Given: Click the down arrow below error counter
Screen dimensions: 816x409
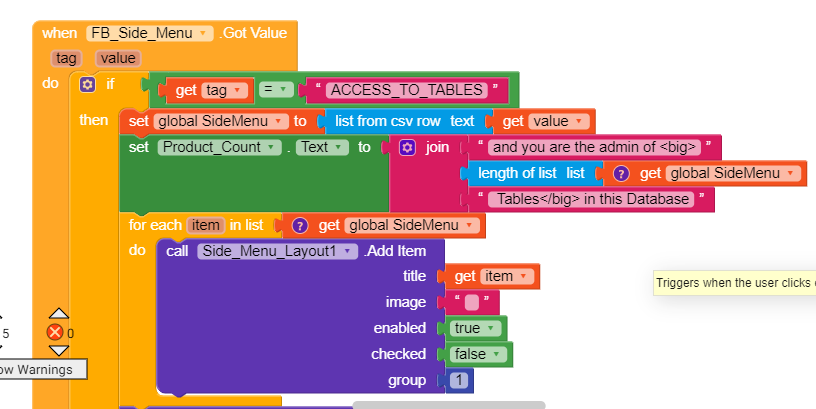Looking at the screenshot, I should 59,350.
